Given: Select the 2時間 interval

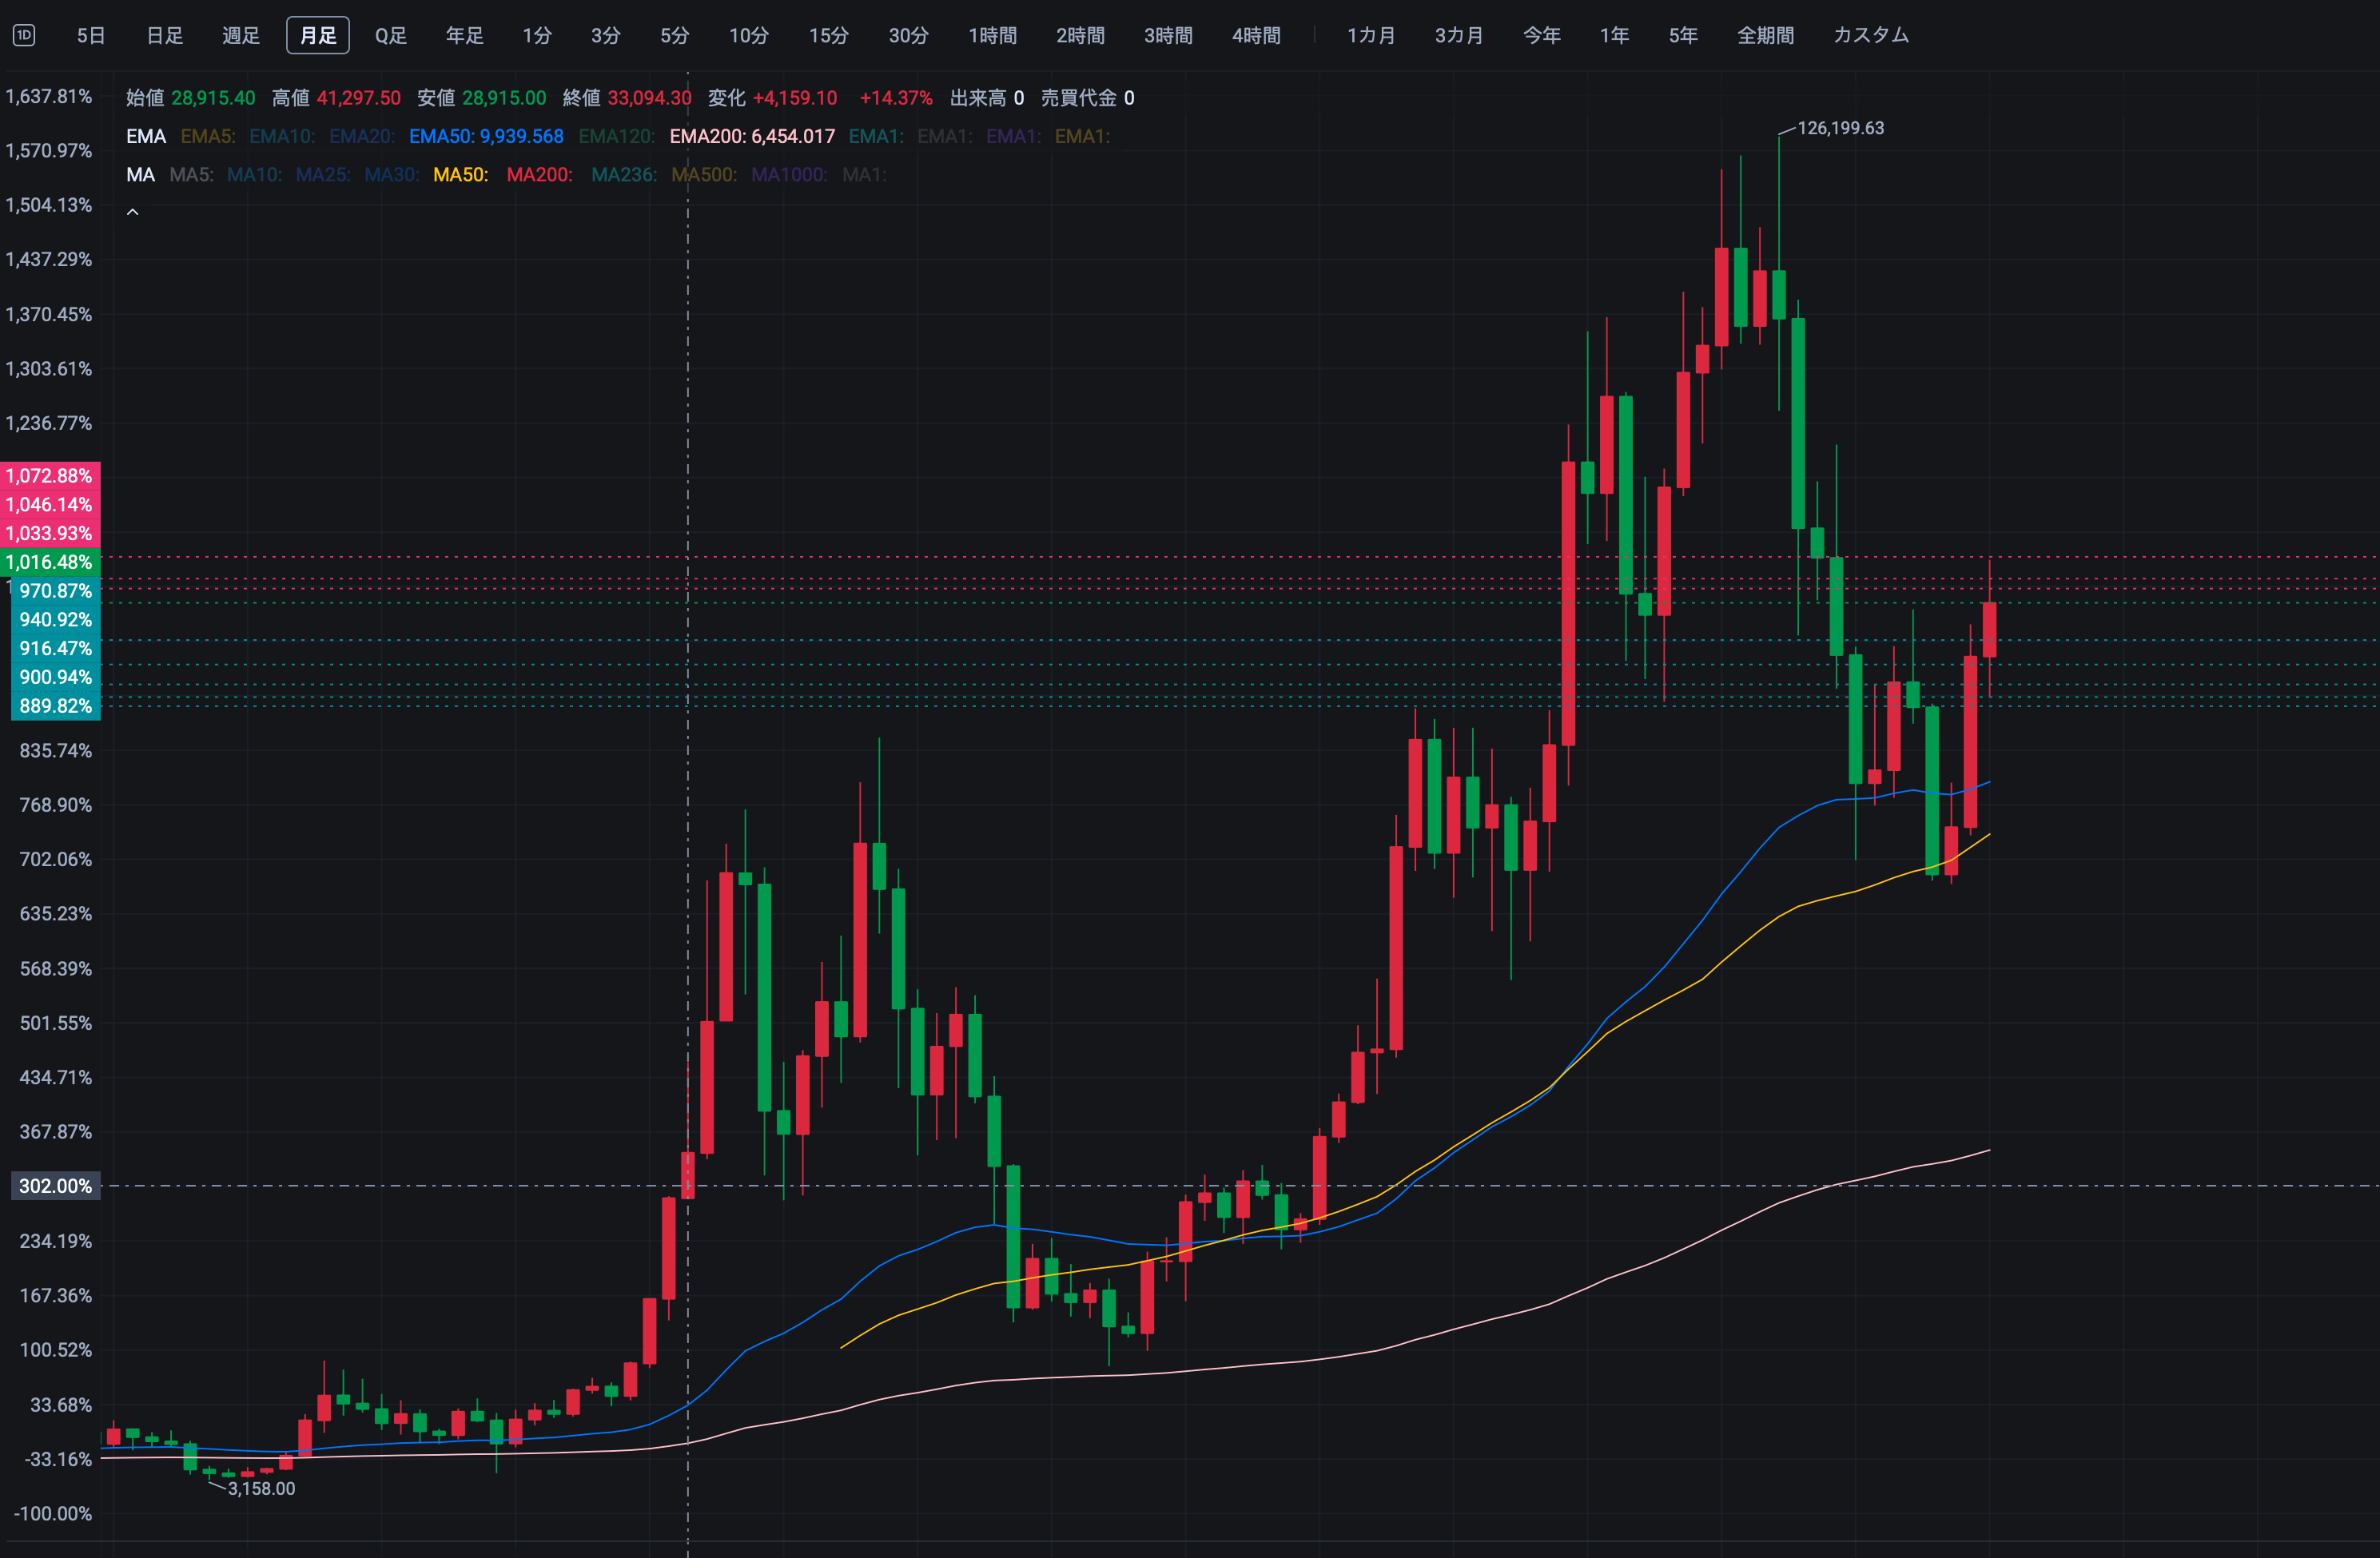Looking at the screenshot, I should click(1081, 35).
